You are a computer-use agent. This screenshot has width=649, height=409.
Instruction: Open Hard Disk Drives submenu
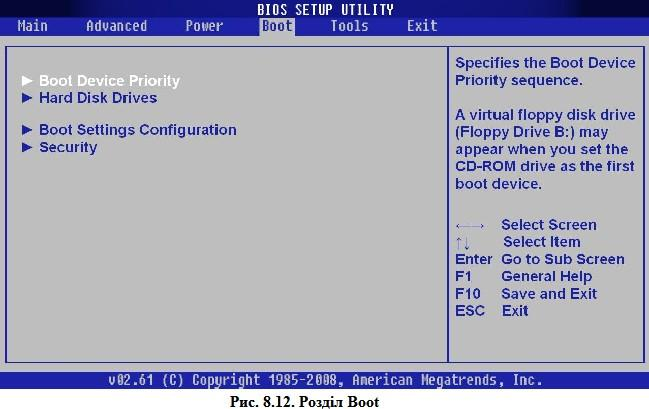coord(98,98)
